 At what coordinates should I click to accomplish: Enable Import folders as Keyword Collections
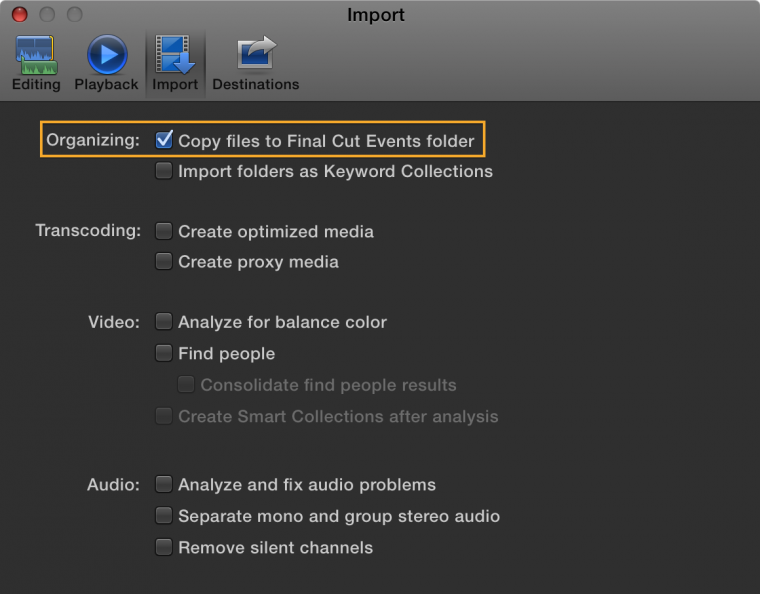(164, 171)
